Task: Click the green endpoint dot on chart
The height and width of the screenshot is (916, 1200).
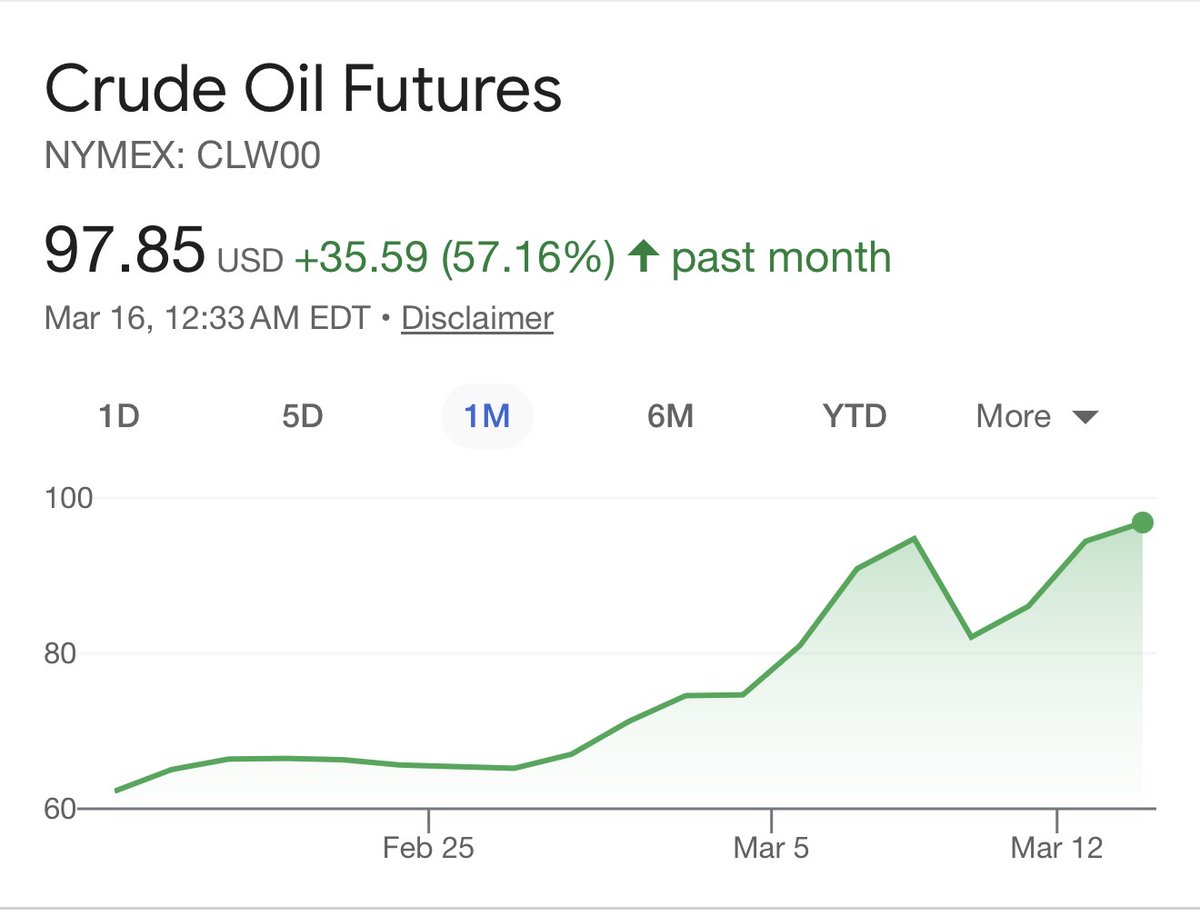Action: (x=1144, y=522)
